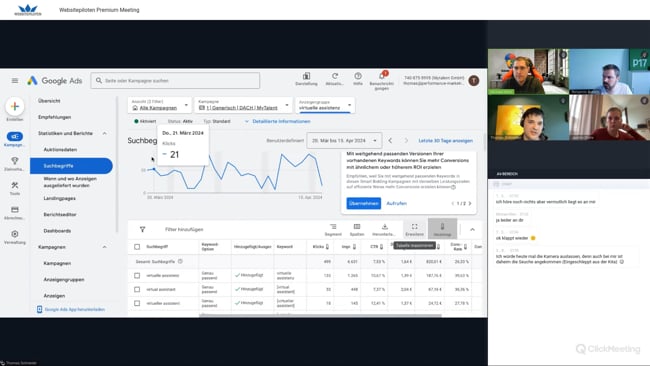Click the Aufrufen link

click(x=396, y=204)
